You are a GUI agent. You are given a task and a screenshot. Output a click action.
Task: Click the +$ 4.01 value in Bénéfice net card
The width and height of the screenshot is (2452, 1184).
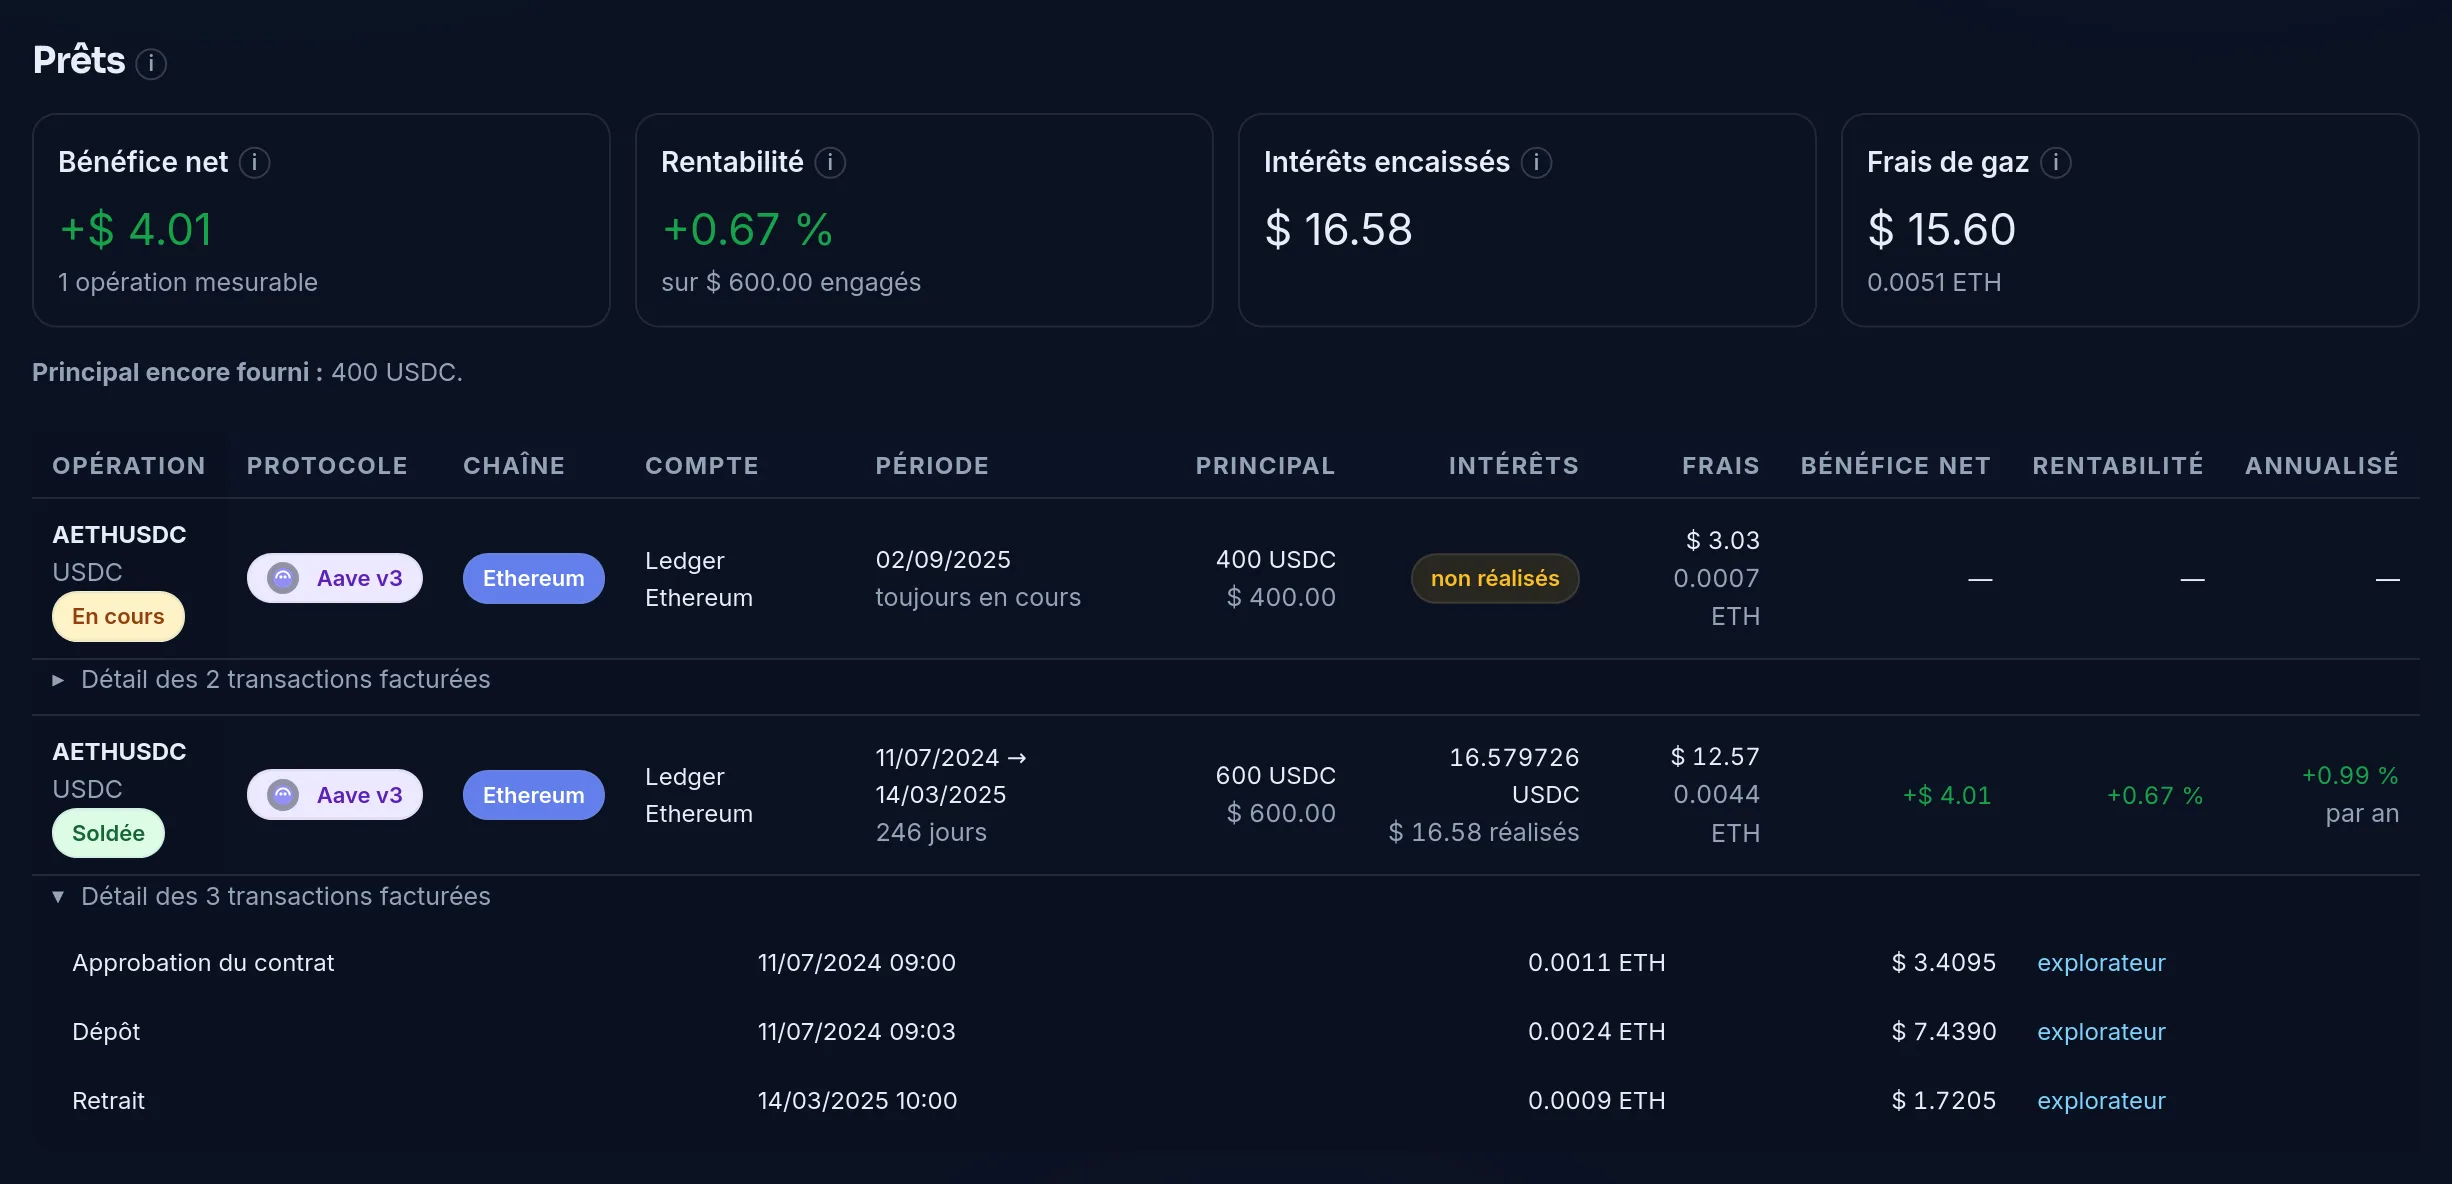click(136, 230)
